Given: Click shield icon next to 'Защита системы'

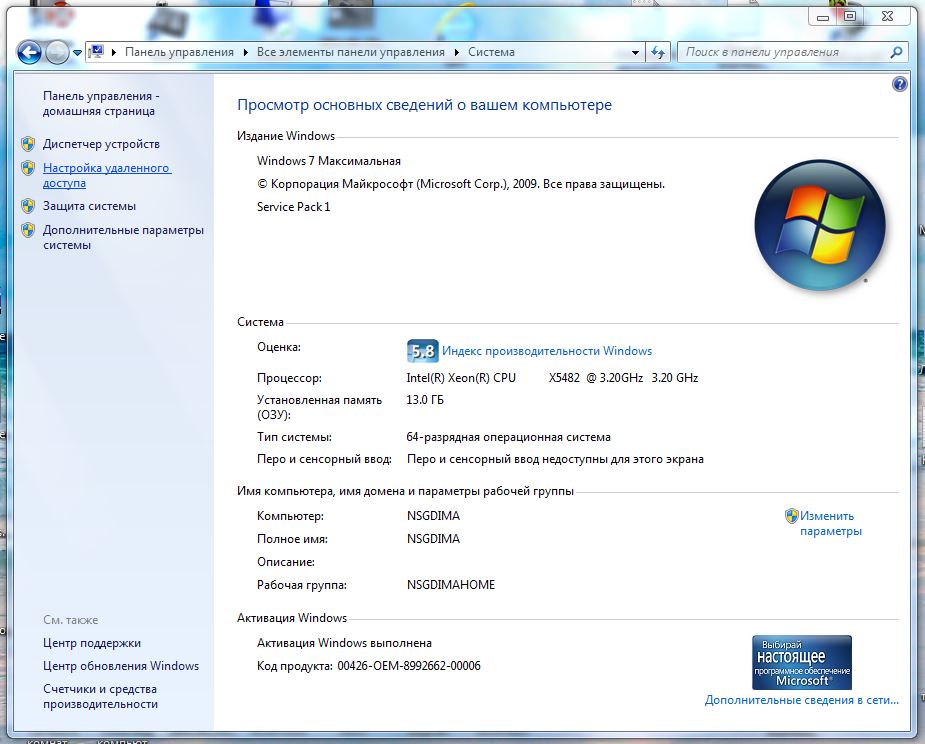Looking at the screenshot, I should (28, 206).
